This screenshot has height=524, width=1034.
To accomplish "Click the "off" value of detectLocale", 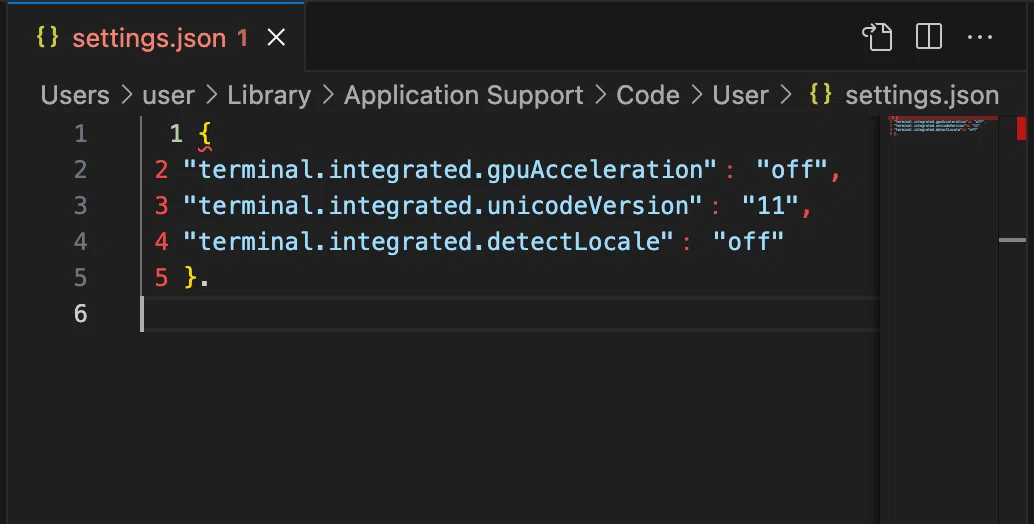I will tap(748, 242).
